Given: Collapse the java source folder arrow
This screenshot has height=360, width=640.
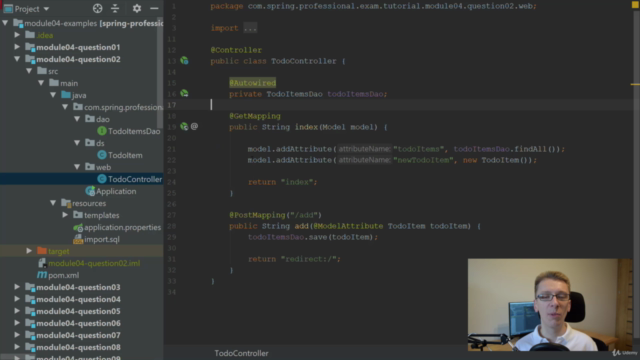Looking at the screenshot, I should click(x=53, y=95).
